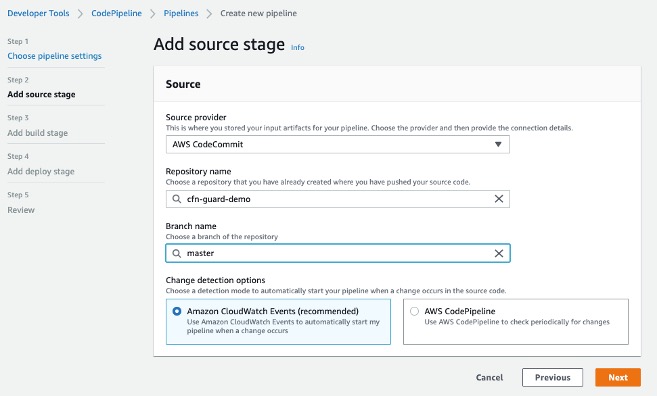Click the search icon in Branch name

point(177,253)
